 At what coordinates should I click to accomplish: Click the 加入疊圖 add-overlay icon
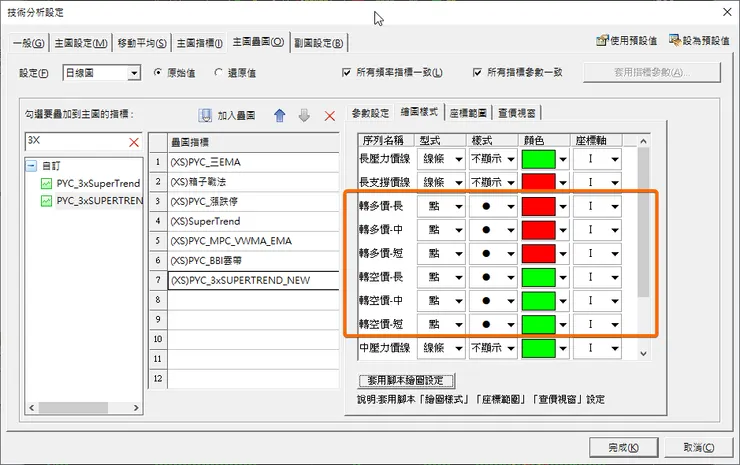click(x=205, y=115)
